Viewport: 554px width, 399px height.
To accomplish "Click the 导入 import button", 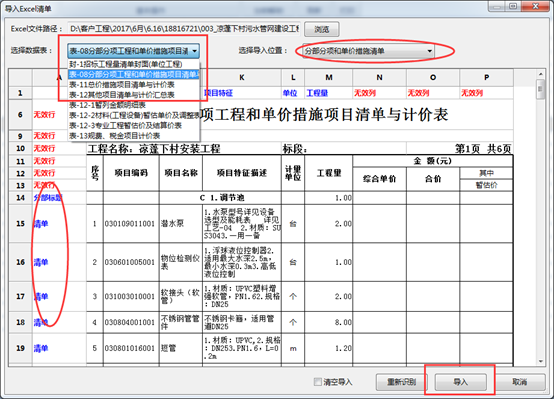I will [x=460, y=382].
